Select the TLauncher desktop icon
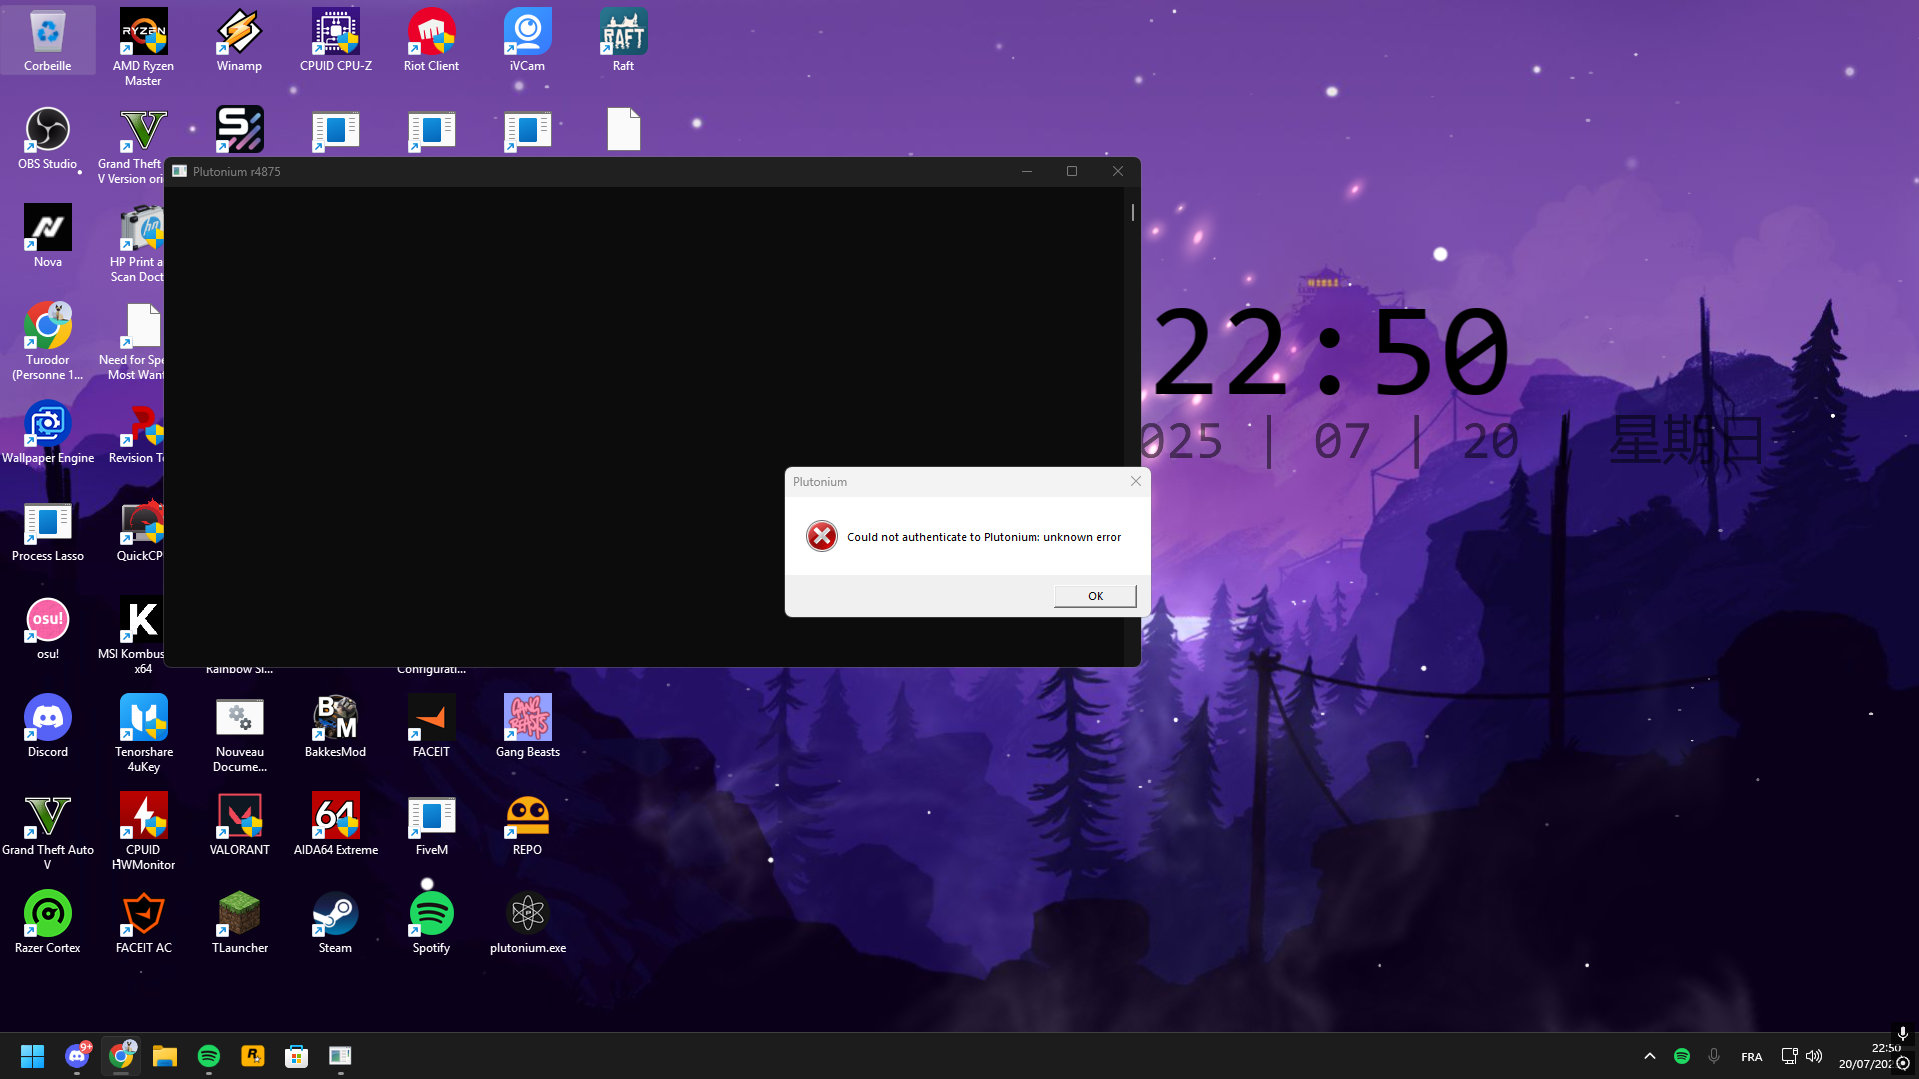 pyautogui.click(x=239, y=923)
